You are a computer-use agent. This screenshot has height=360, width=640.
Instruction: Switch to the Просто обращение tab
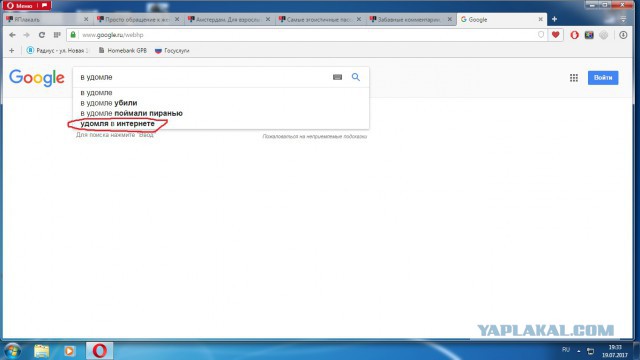tap(133, 20)
